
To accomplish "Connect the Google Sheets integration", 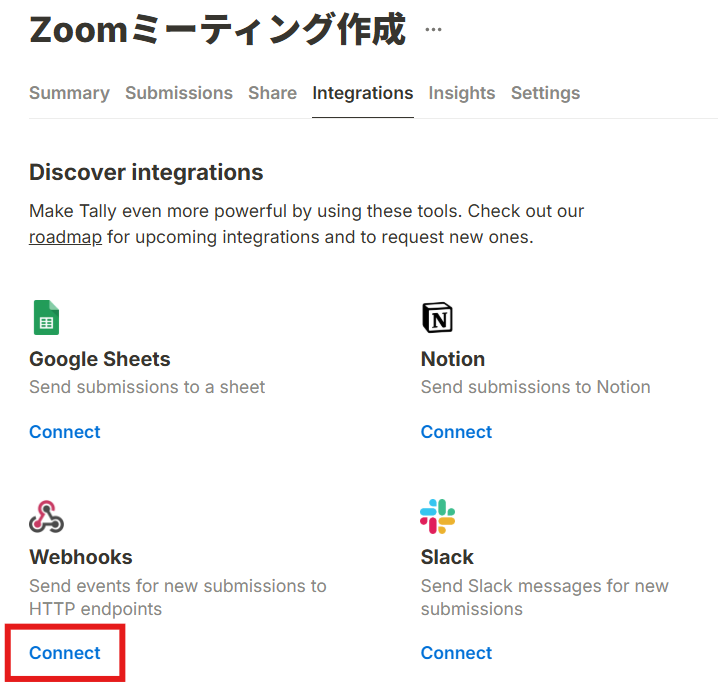I will [65, 432].
